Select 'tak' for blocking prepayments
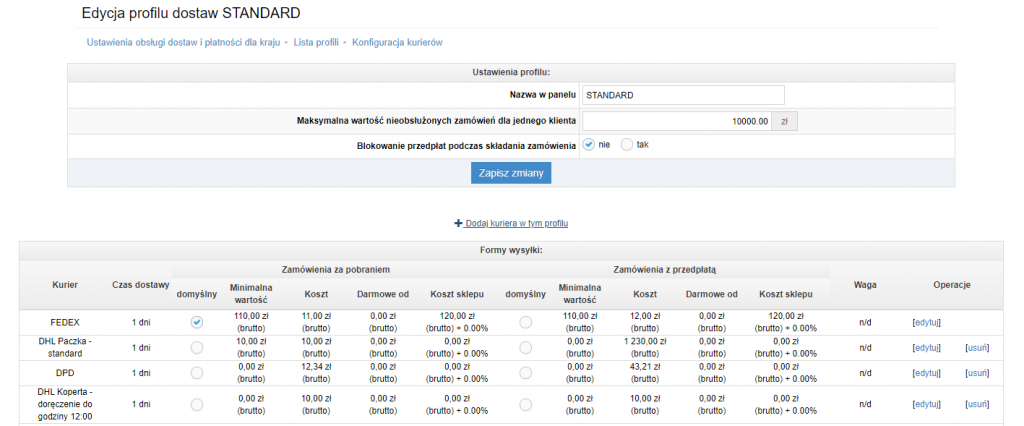The width and height of the screenshot is (1024, 426). tap(627, 145)
